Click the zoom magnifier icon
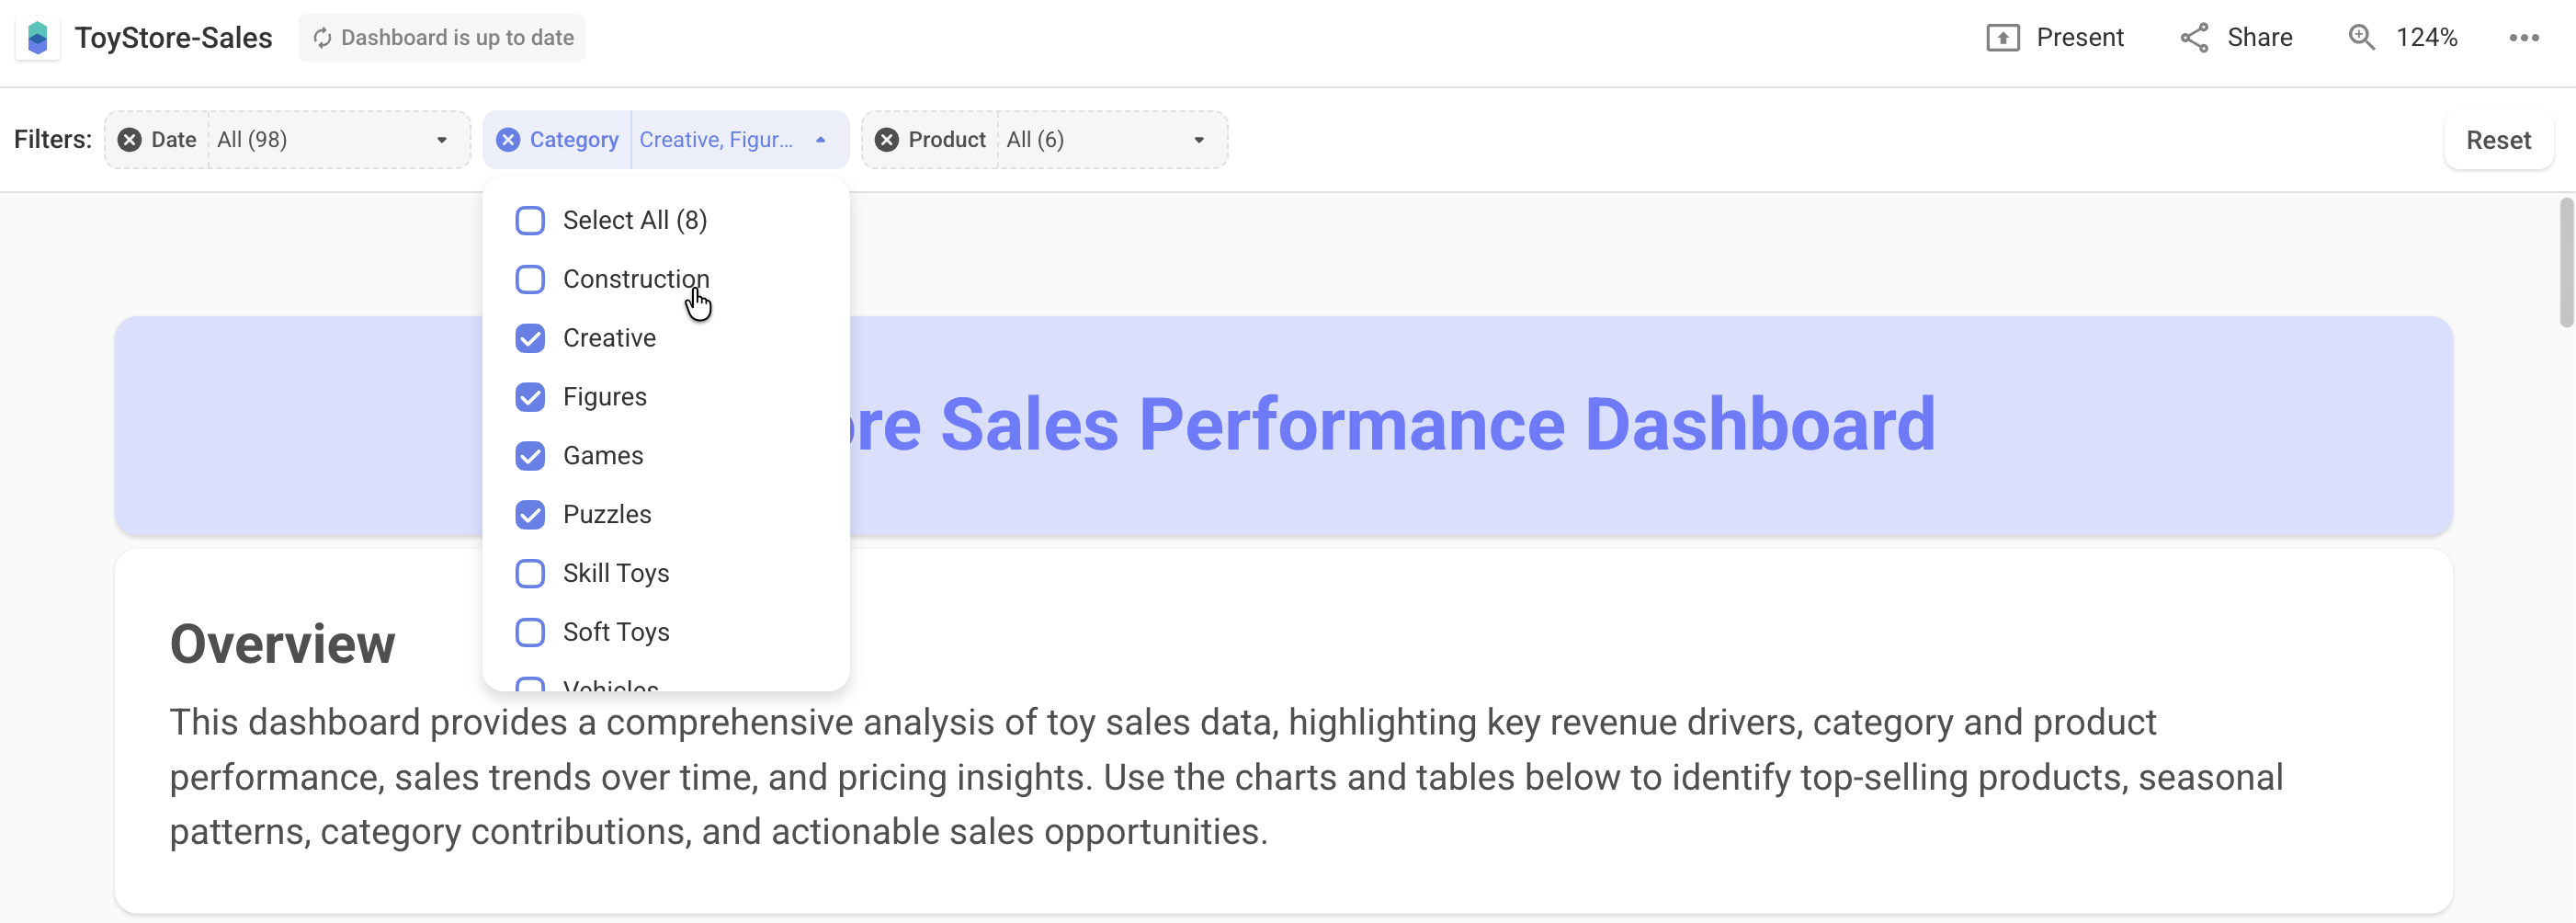 pyautogui.click(x=2362, y=37)
